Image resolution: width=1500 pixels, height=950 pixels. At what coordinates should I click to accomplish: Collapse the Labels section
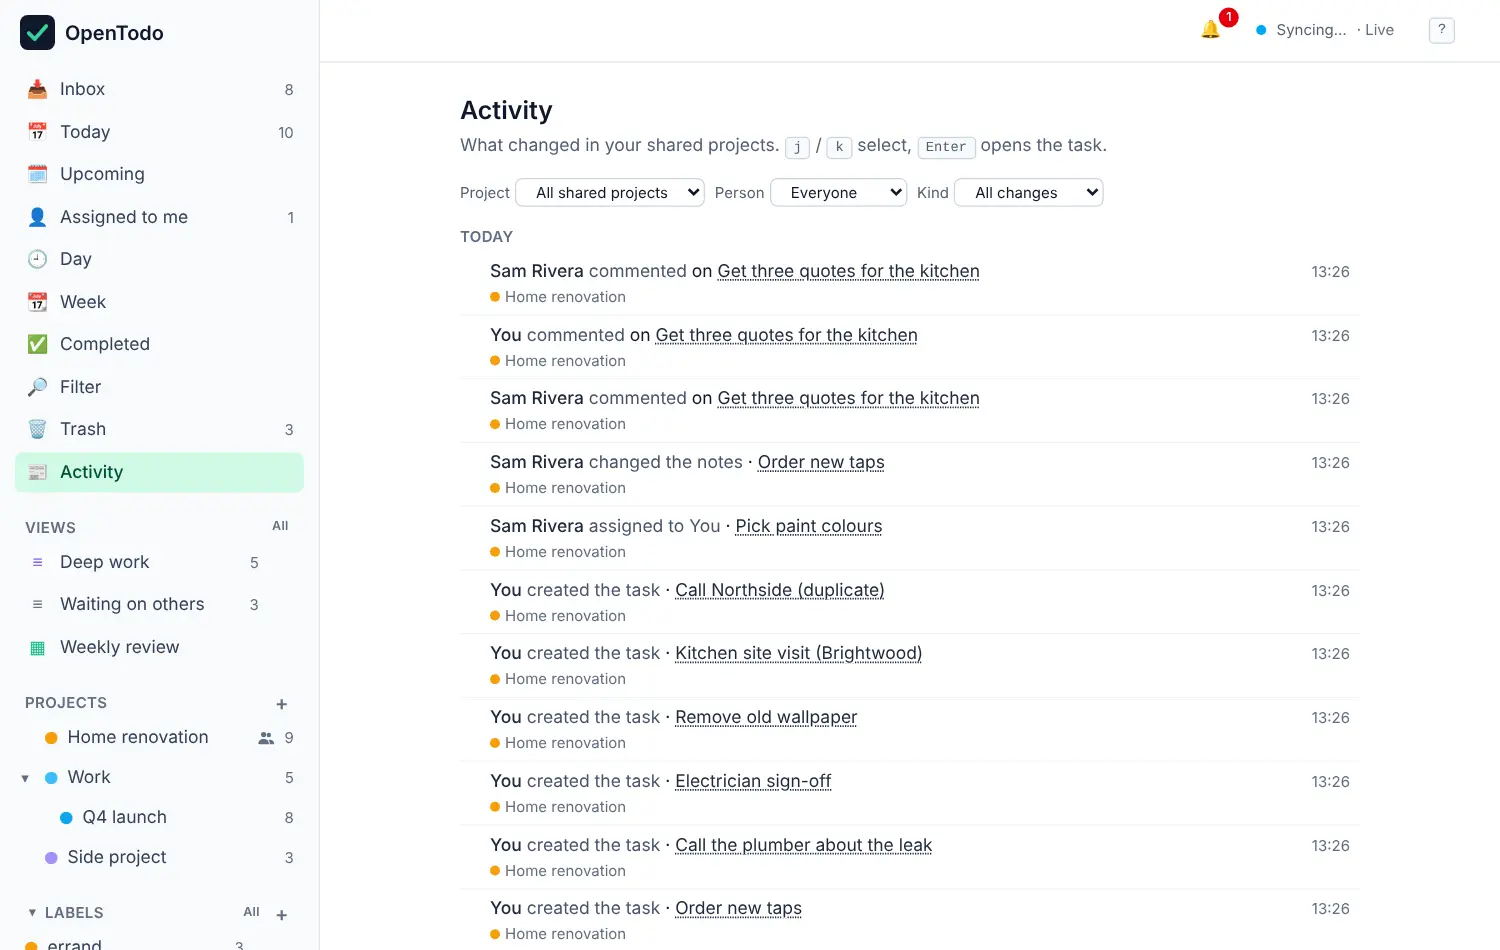click(x=32, y=912)
